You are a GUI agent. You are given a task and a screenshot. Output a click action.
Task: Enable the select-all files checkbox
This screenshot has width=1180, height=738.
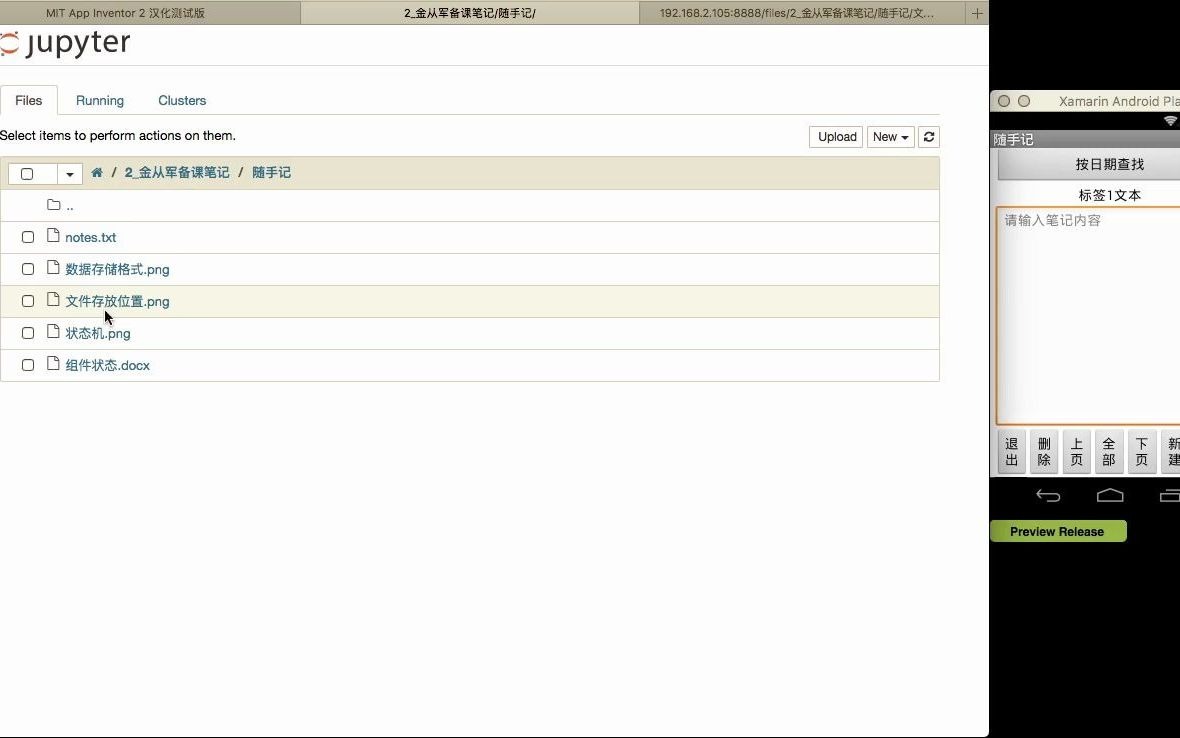pyautogui.click(x=27, y=173)
